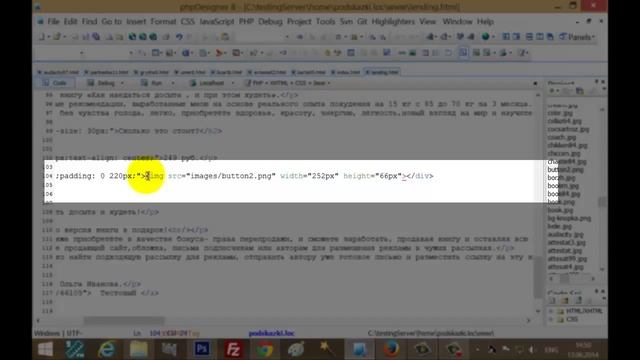Open FileZilla from the taskbar
The height and width of the screenshot is (360, 640).
(233, 349)
